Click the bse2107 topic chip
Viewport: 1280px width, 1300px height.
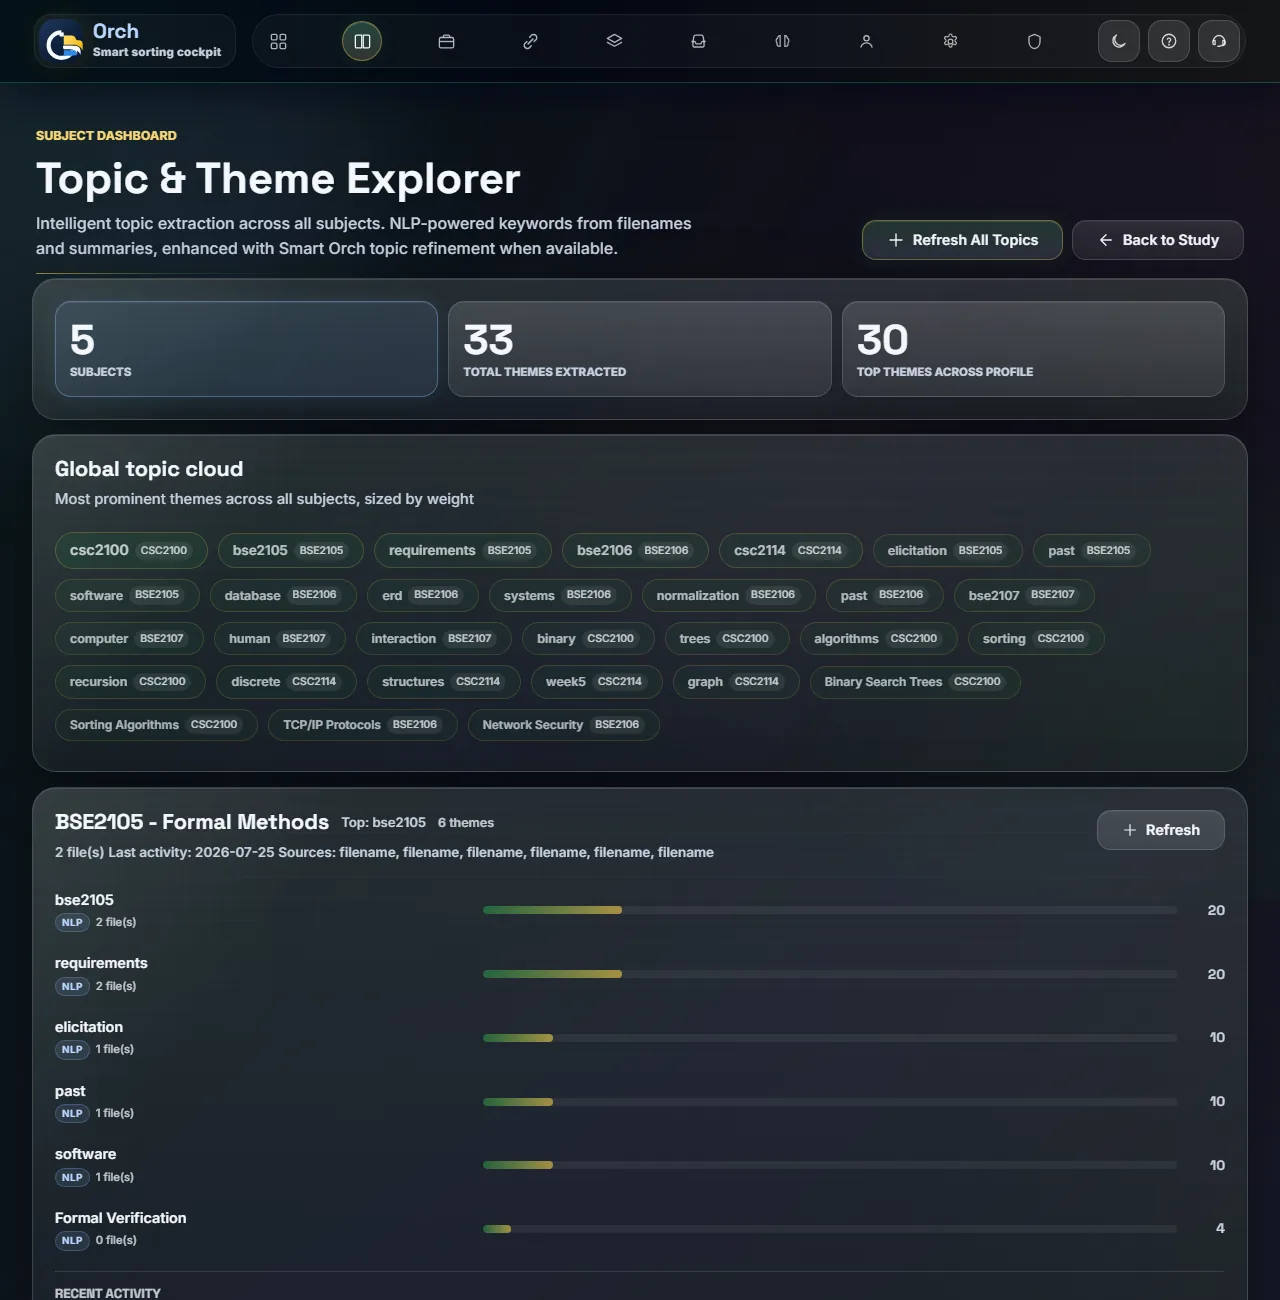point(1024,595)
